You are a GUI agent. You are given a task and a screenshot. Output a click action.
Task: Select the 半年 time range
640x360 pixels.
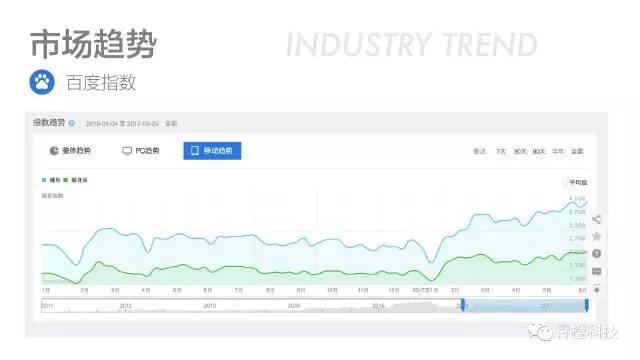558,151
